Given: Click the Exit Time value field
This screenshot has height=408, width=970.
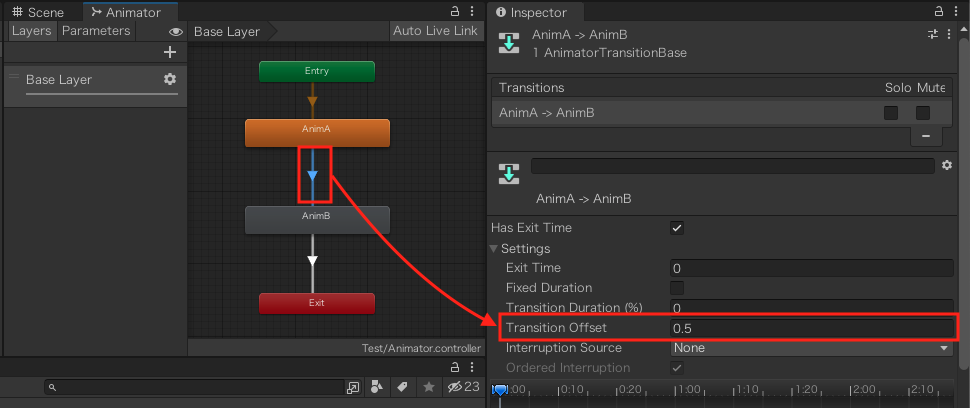Looking at the screenshot, I should coord(812,268).
